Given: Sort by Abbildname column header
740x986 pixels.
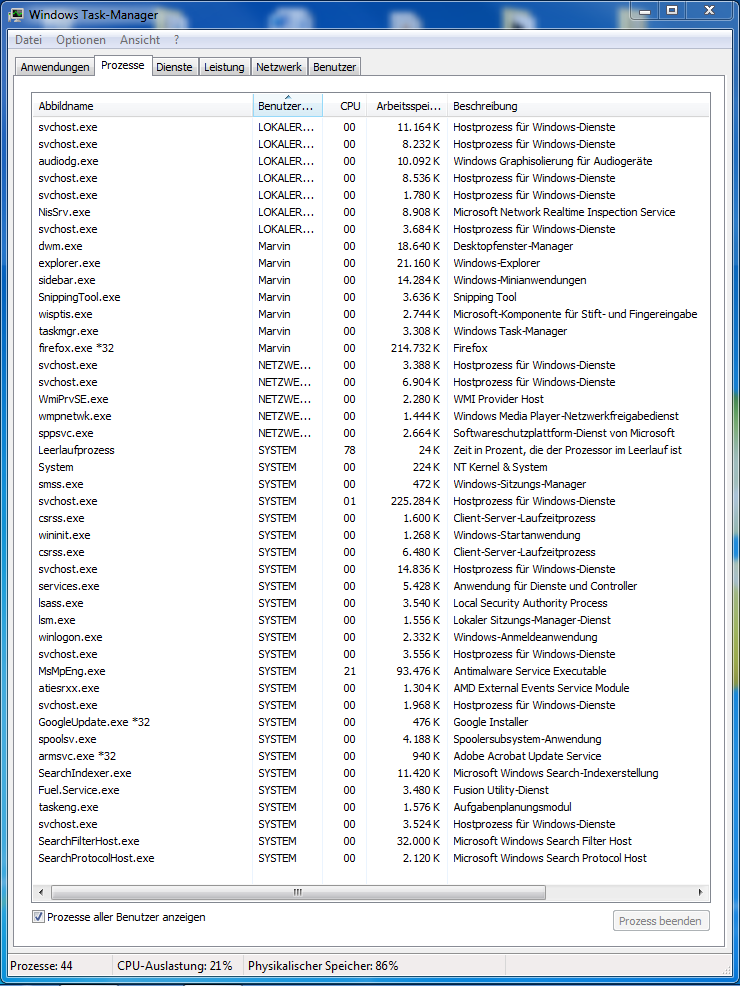Looking at the screenshot, I should 142,106.
